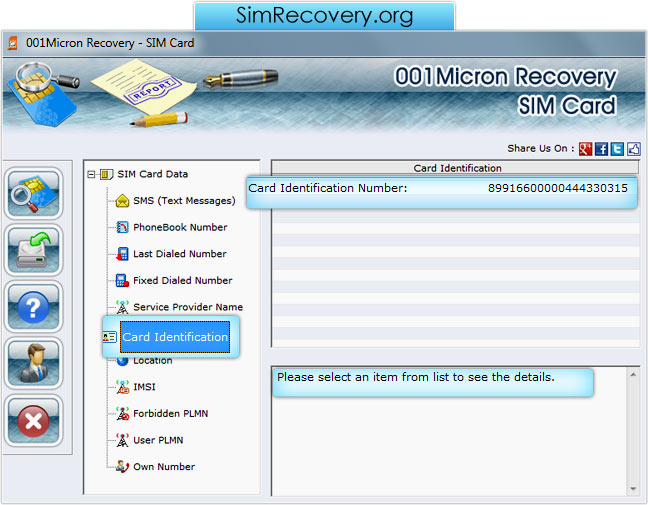The height and width of the screenshot is (505, 648).
Task: Share on Twitter icon
Action: coord(617,149)
